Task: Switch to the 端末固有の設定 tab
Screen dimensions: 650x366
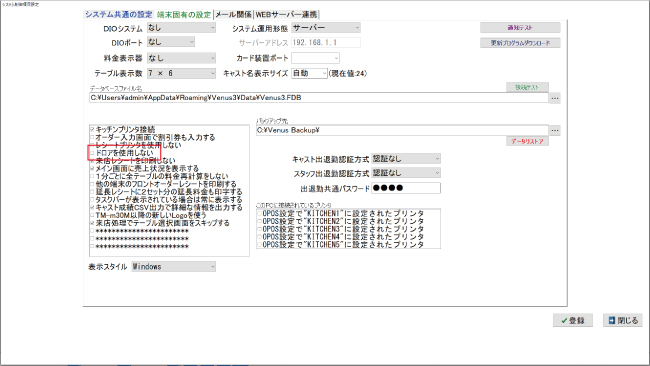Action: click(184, 15)
